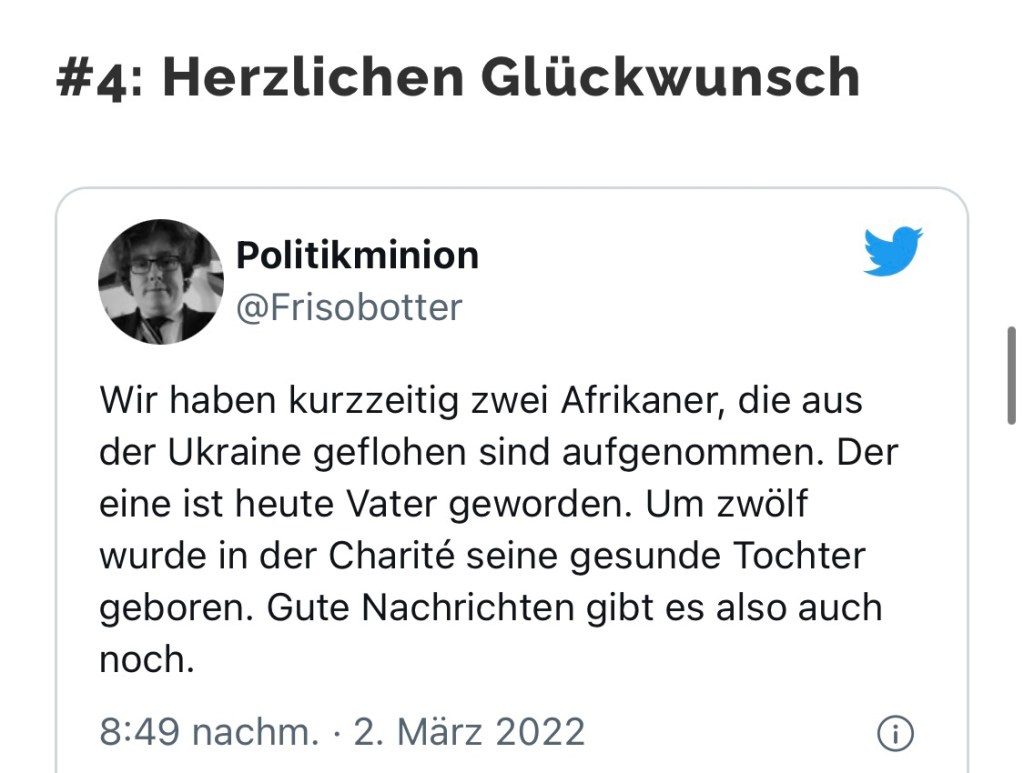Click the Herzlichen Glückwunsch heading

pos(511,78)
